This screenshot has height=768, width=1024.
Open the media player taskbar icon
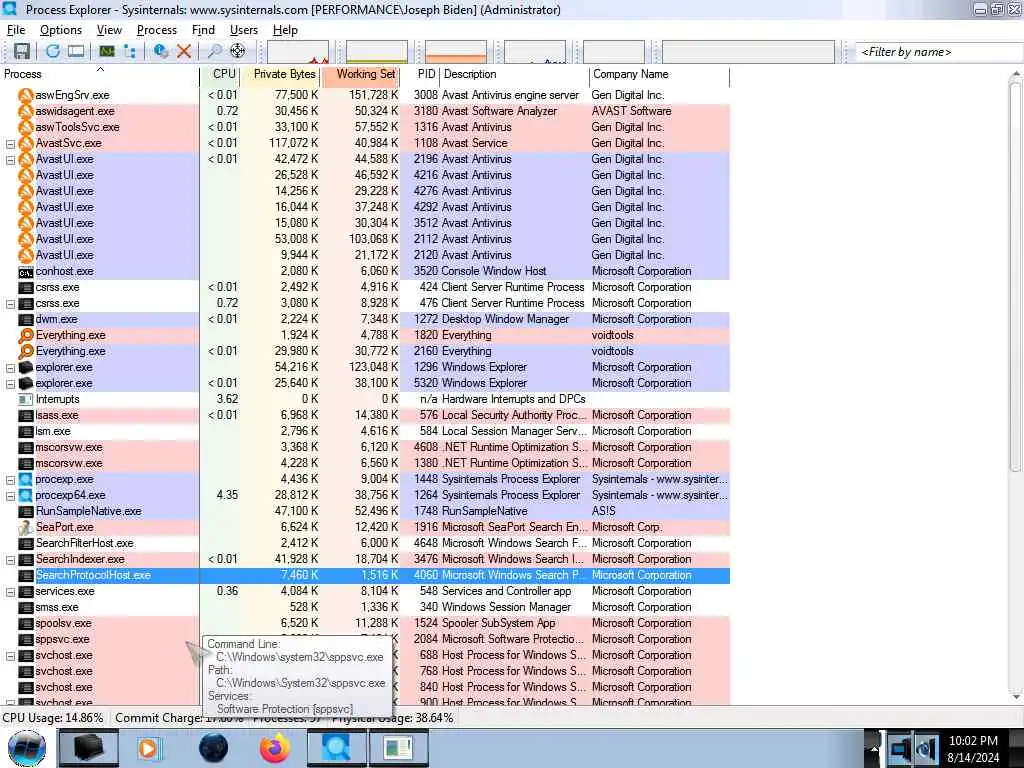point(149,748)
